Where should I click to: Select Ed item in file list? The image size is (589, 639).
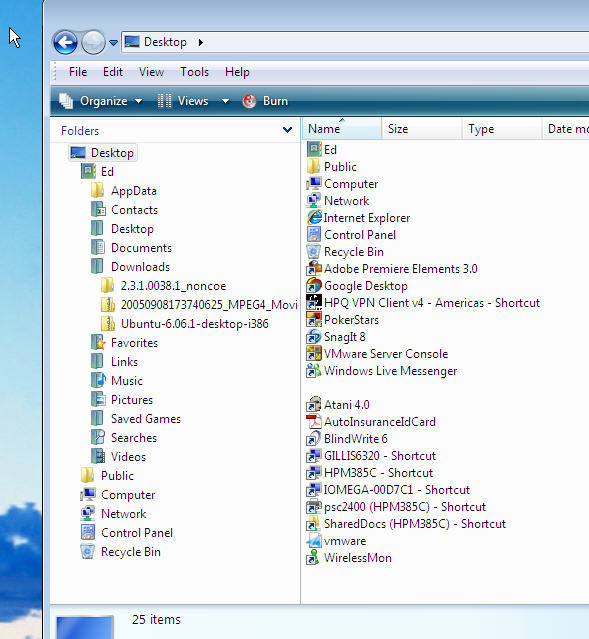[322, 150]
